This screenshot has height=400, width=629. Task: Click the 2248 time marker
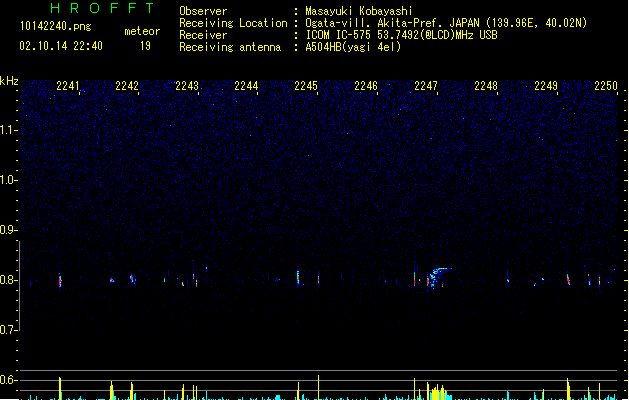point(486,86)
